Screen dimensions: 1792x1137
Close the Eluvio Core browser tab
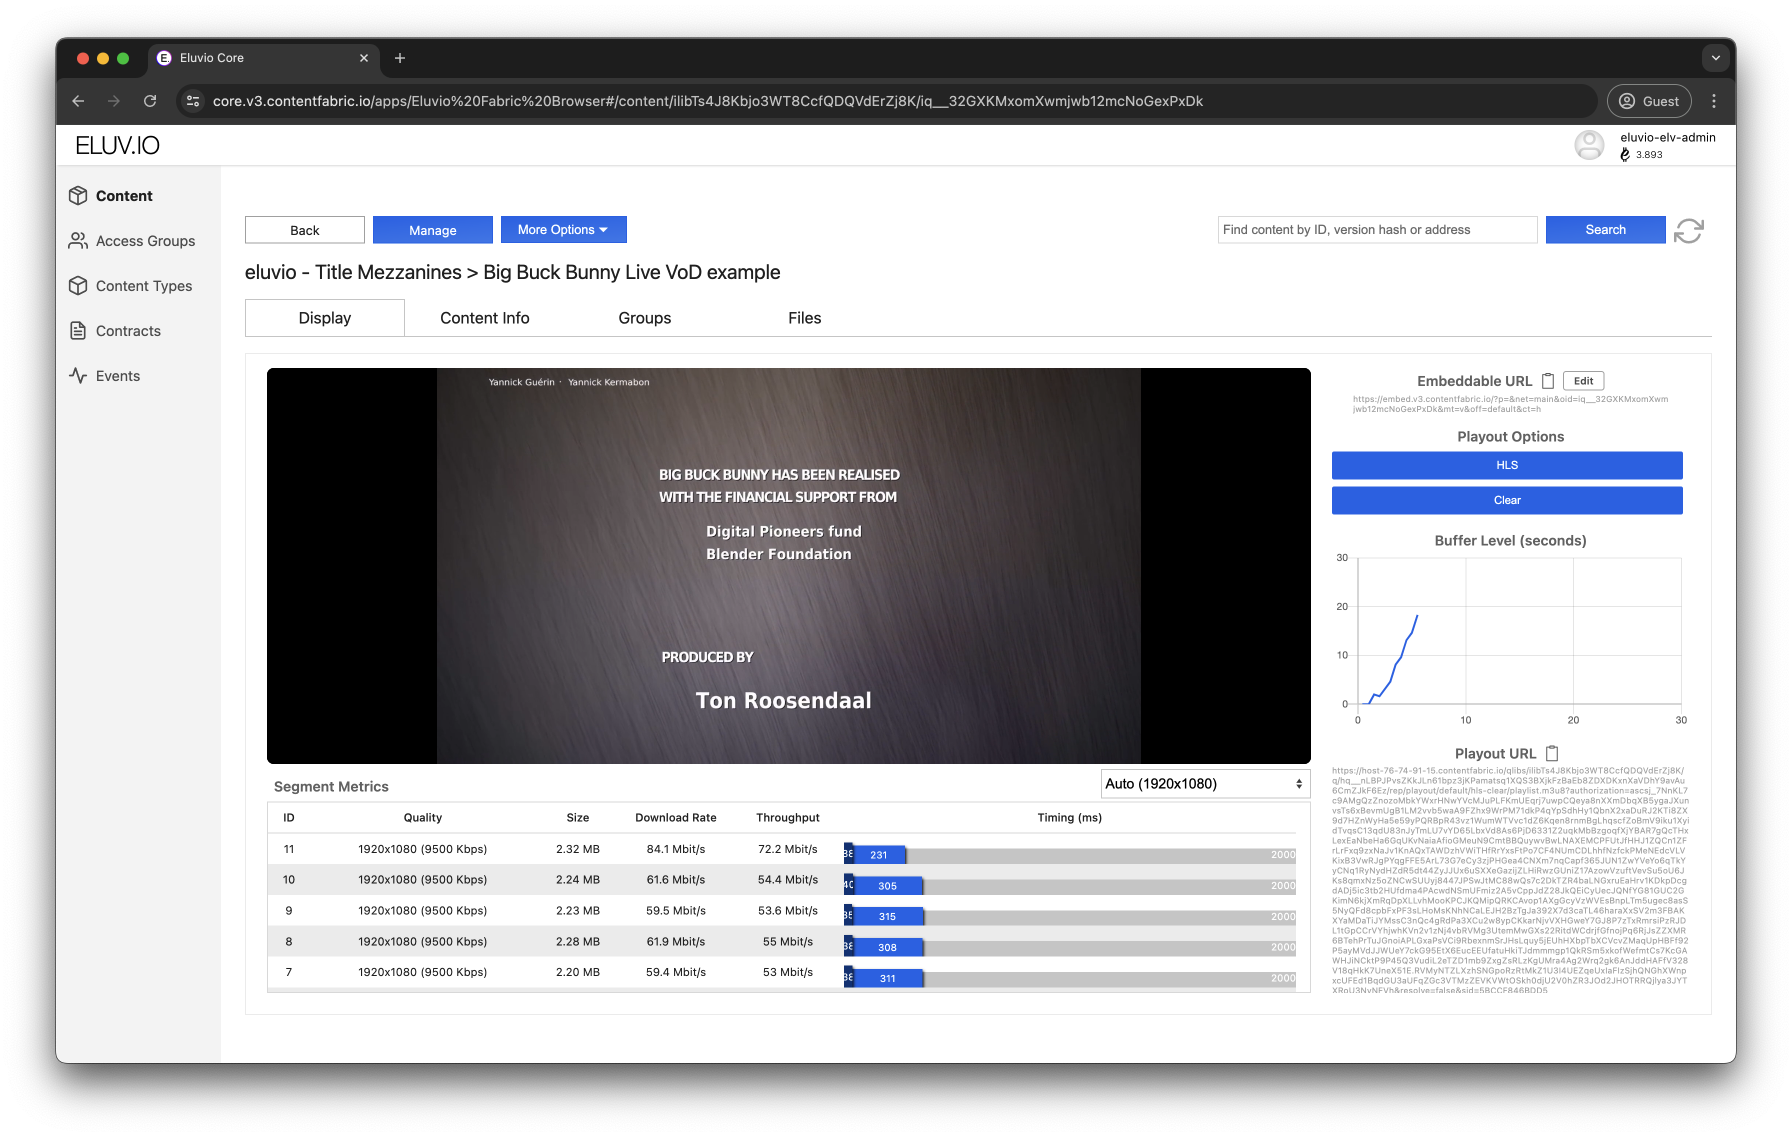364,58
